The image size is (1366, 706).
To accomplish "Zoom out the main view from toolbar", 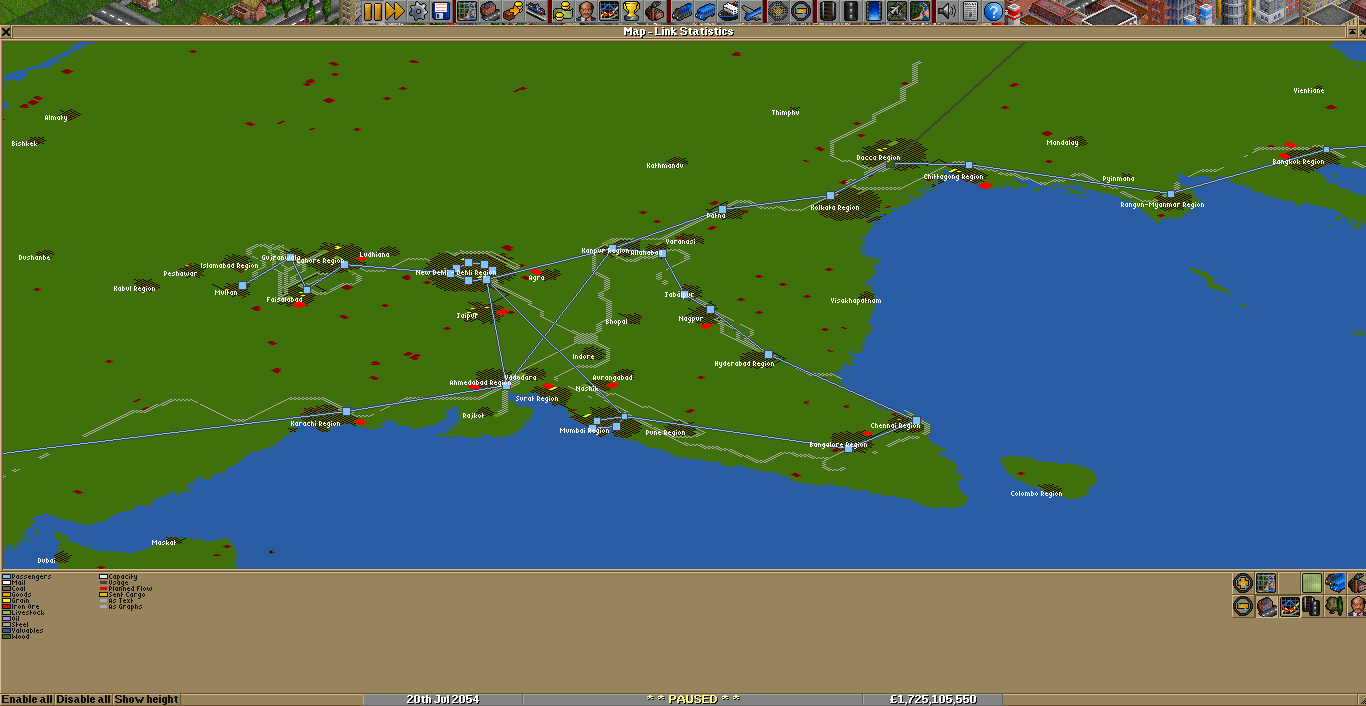I will coord(800,12).
